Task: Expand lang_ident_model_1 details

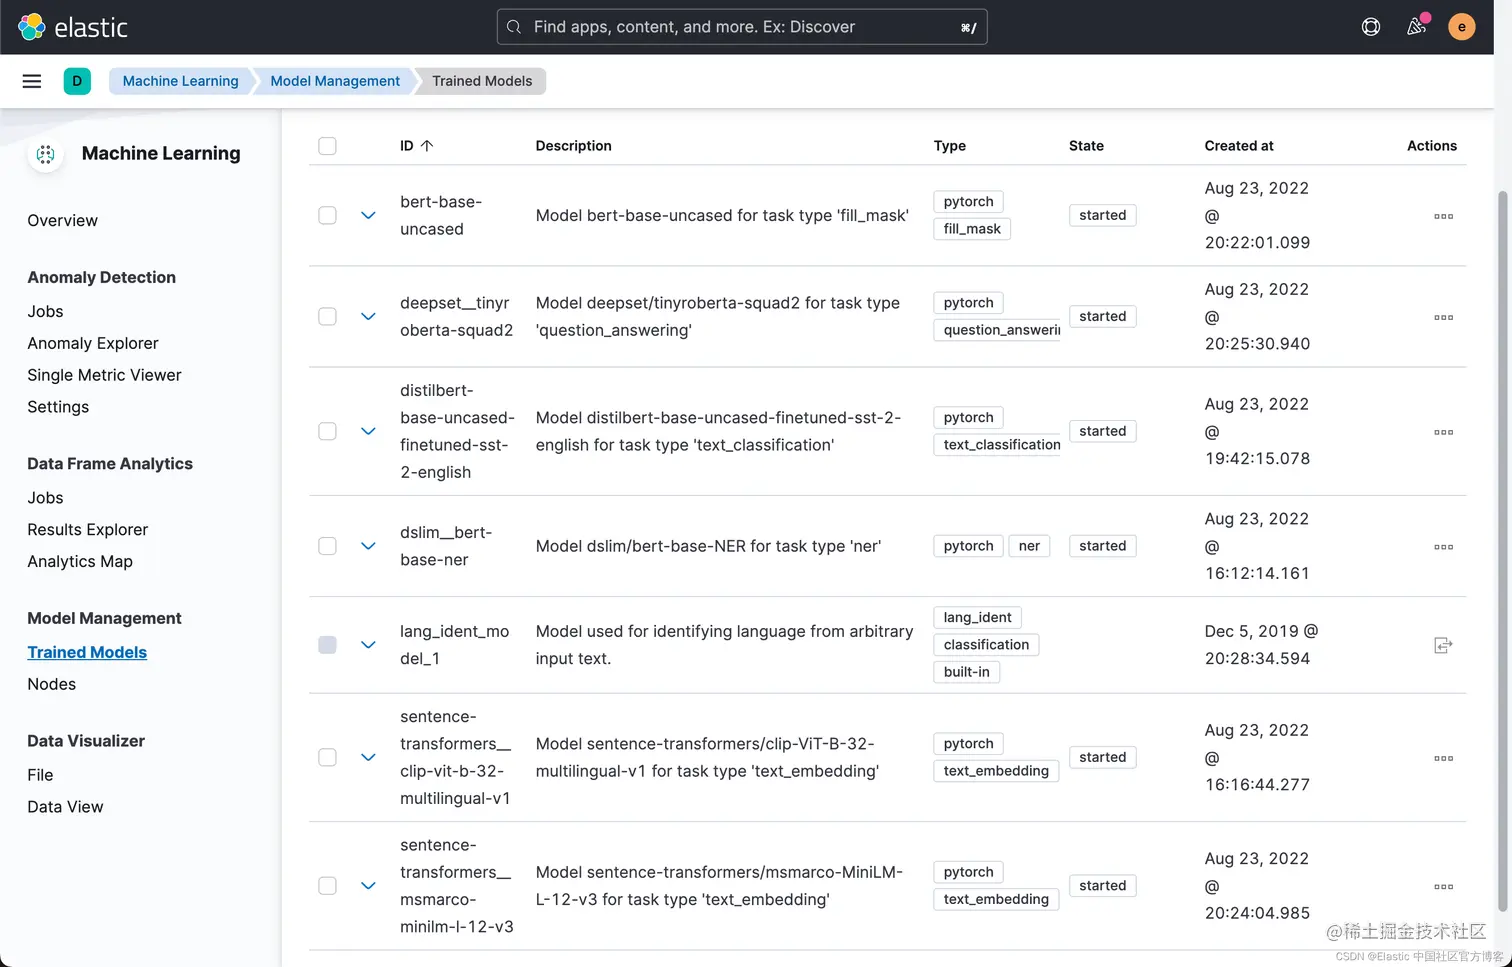Action: pyautogui.click(x=368, y=645)
